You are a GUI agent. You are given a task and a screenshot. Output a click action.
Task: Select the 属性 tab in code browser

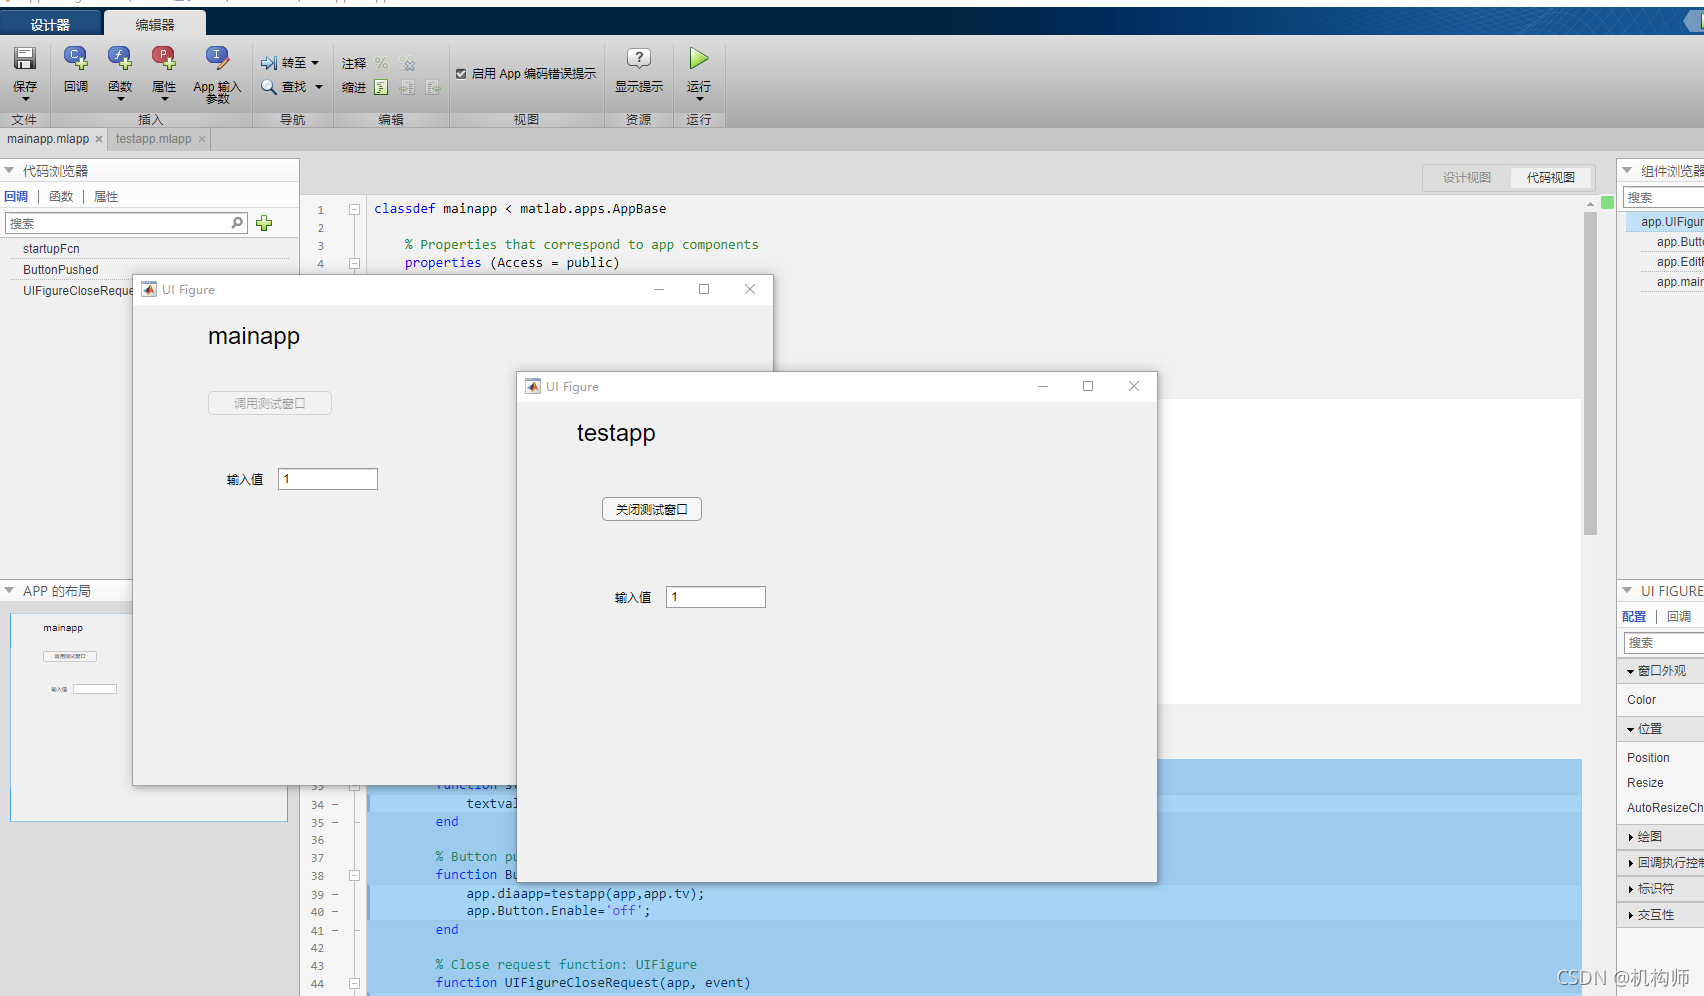pyautogui.click(x=106, y=197)
